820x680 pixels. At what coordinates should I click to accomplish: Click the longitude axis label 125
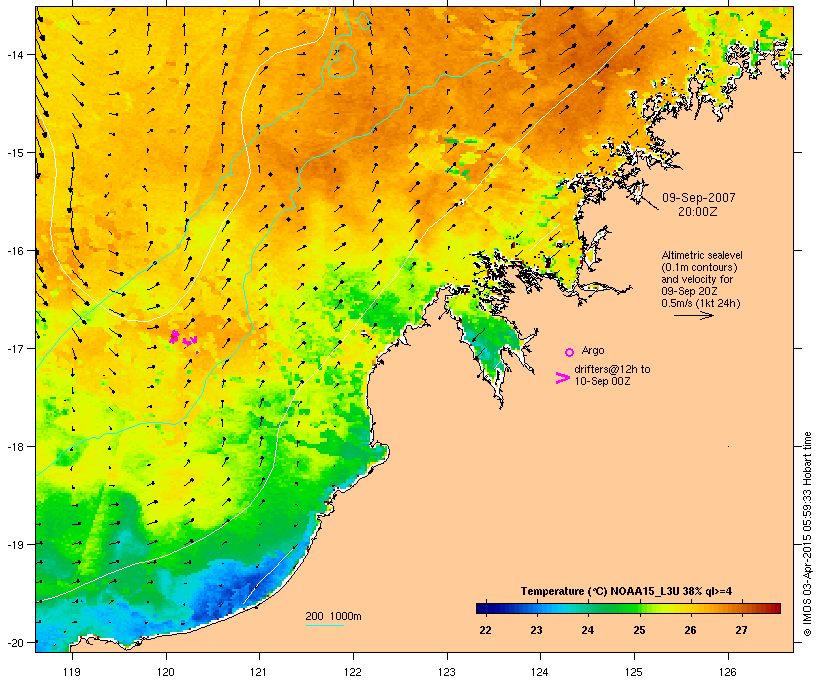pos(634,672)
